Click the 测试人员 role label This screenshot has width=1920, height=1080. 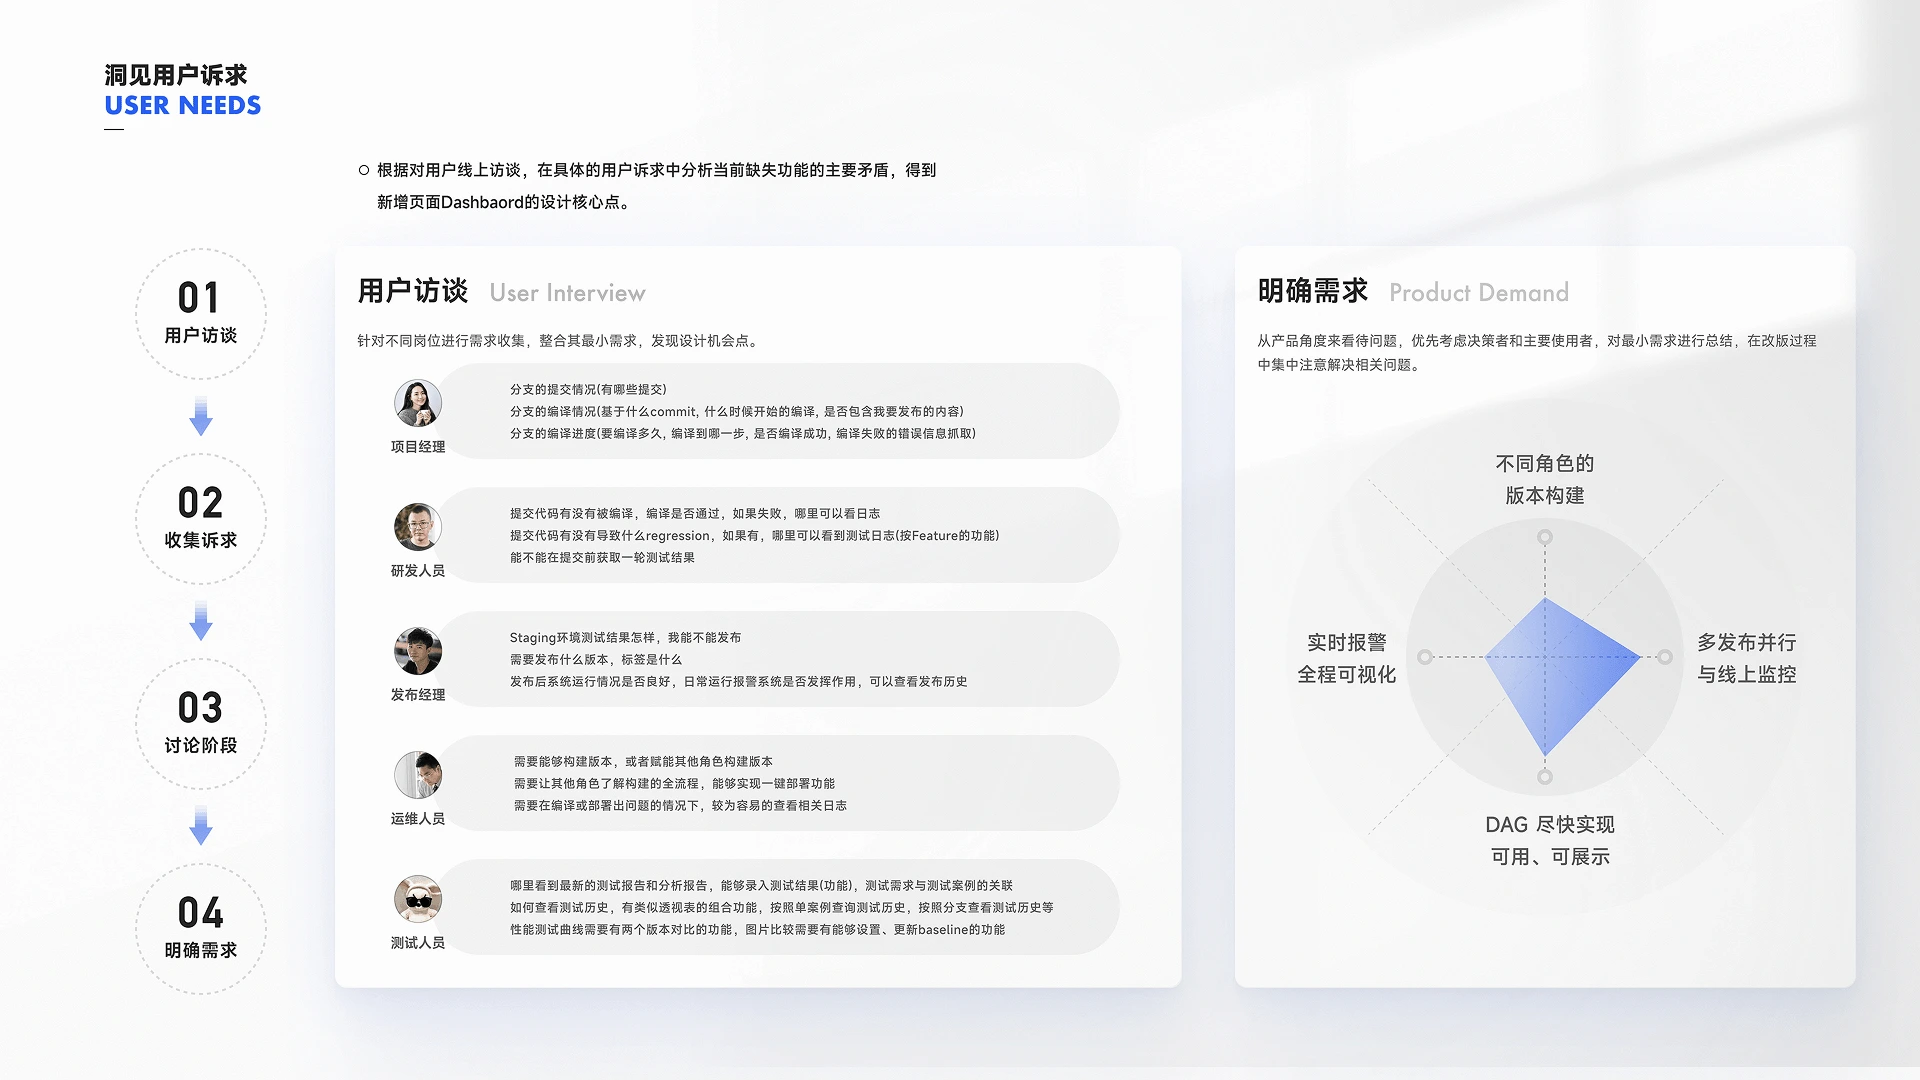[x=418, y=943]
